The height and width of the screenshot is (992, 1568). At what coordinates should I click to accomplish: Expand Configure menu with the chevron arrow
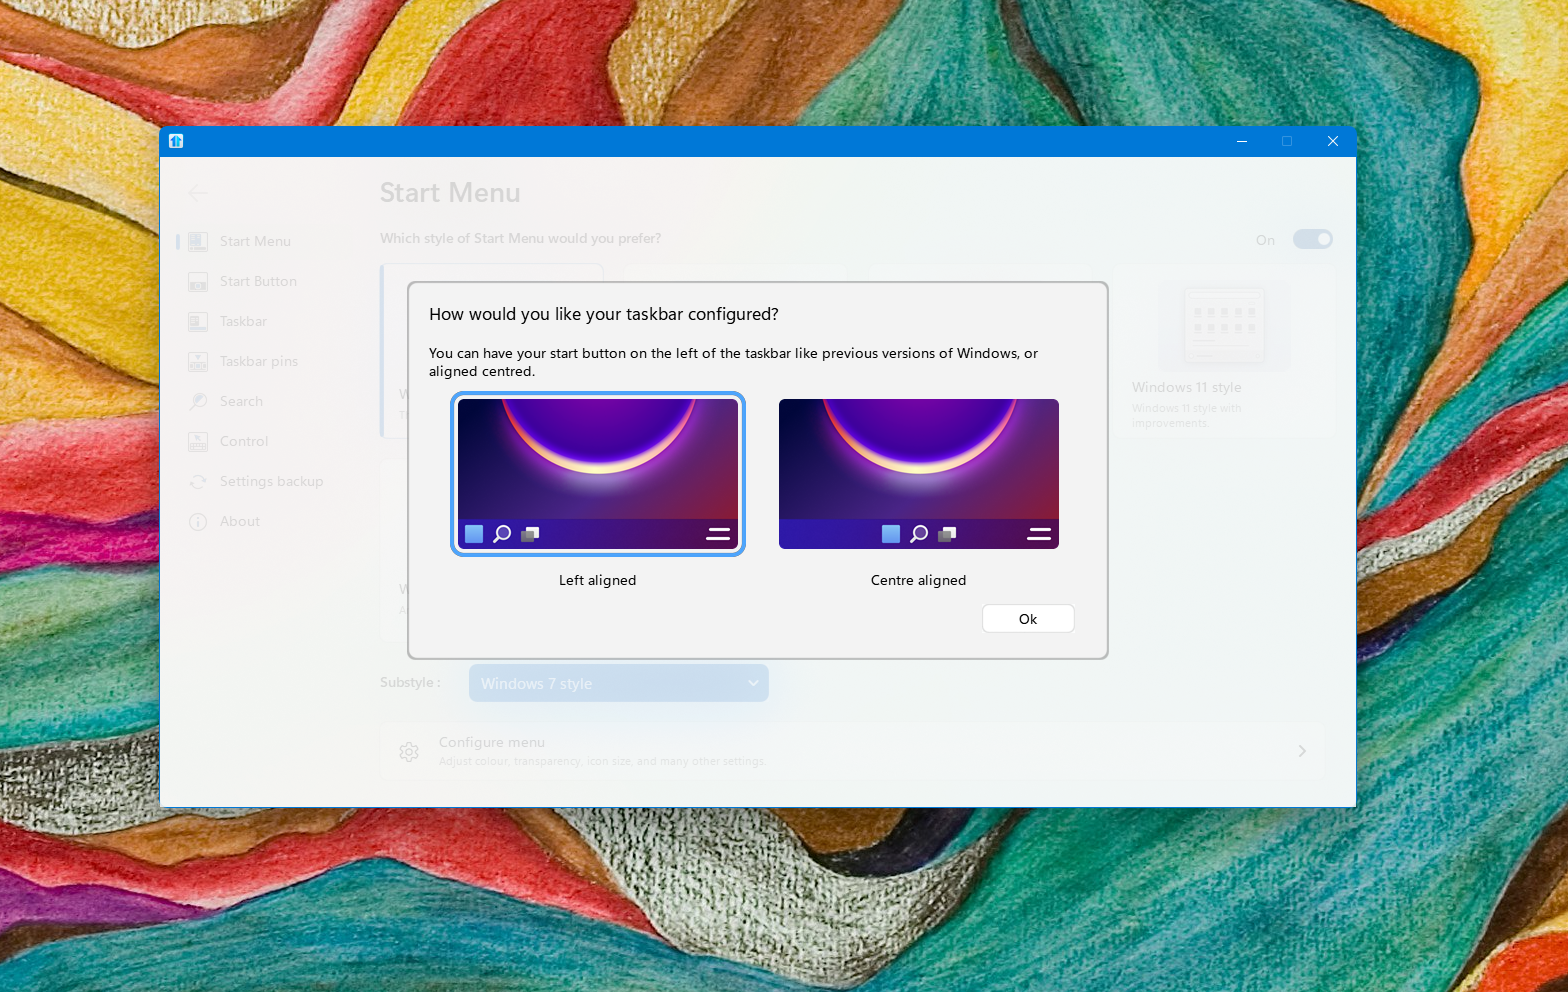[1302, 751]
